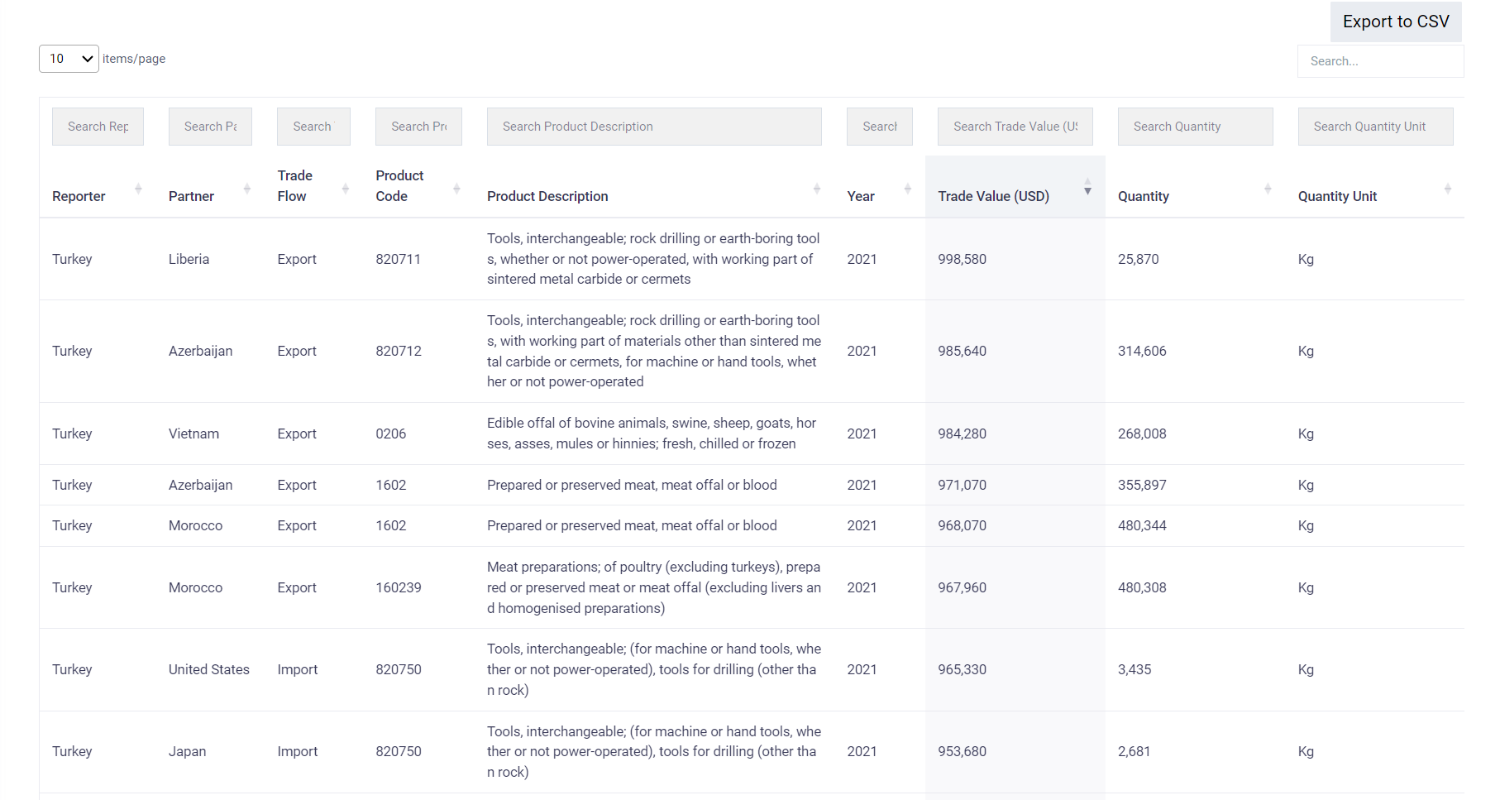Image resolution: width=1500 pixels, height=800 pixels.
Task: Sort by Reporter column sort icon
Action: point(138,188)
